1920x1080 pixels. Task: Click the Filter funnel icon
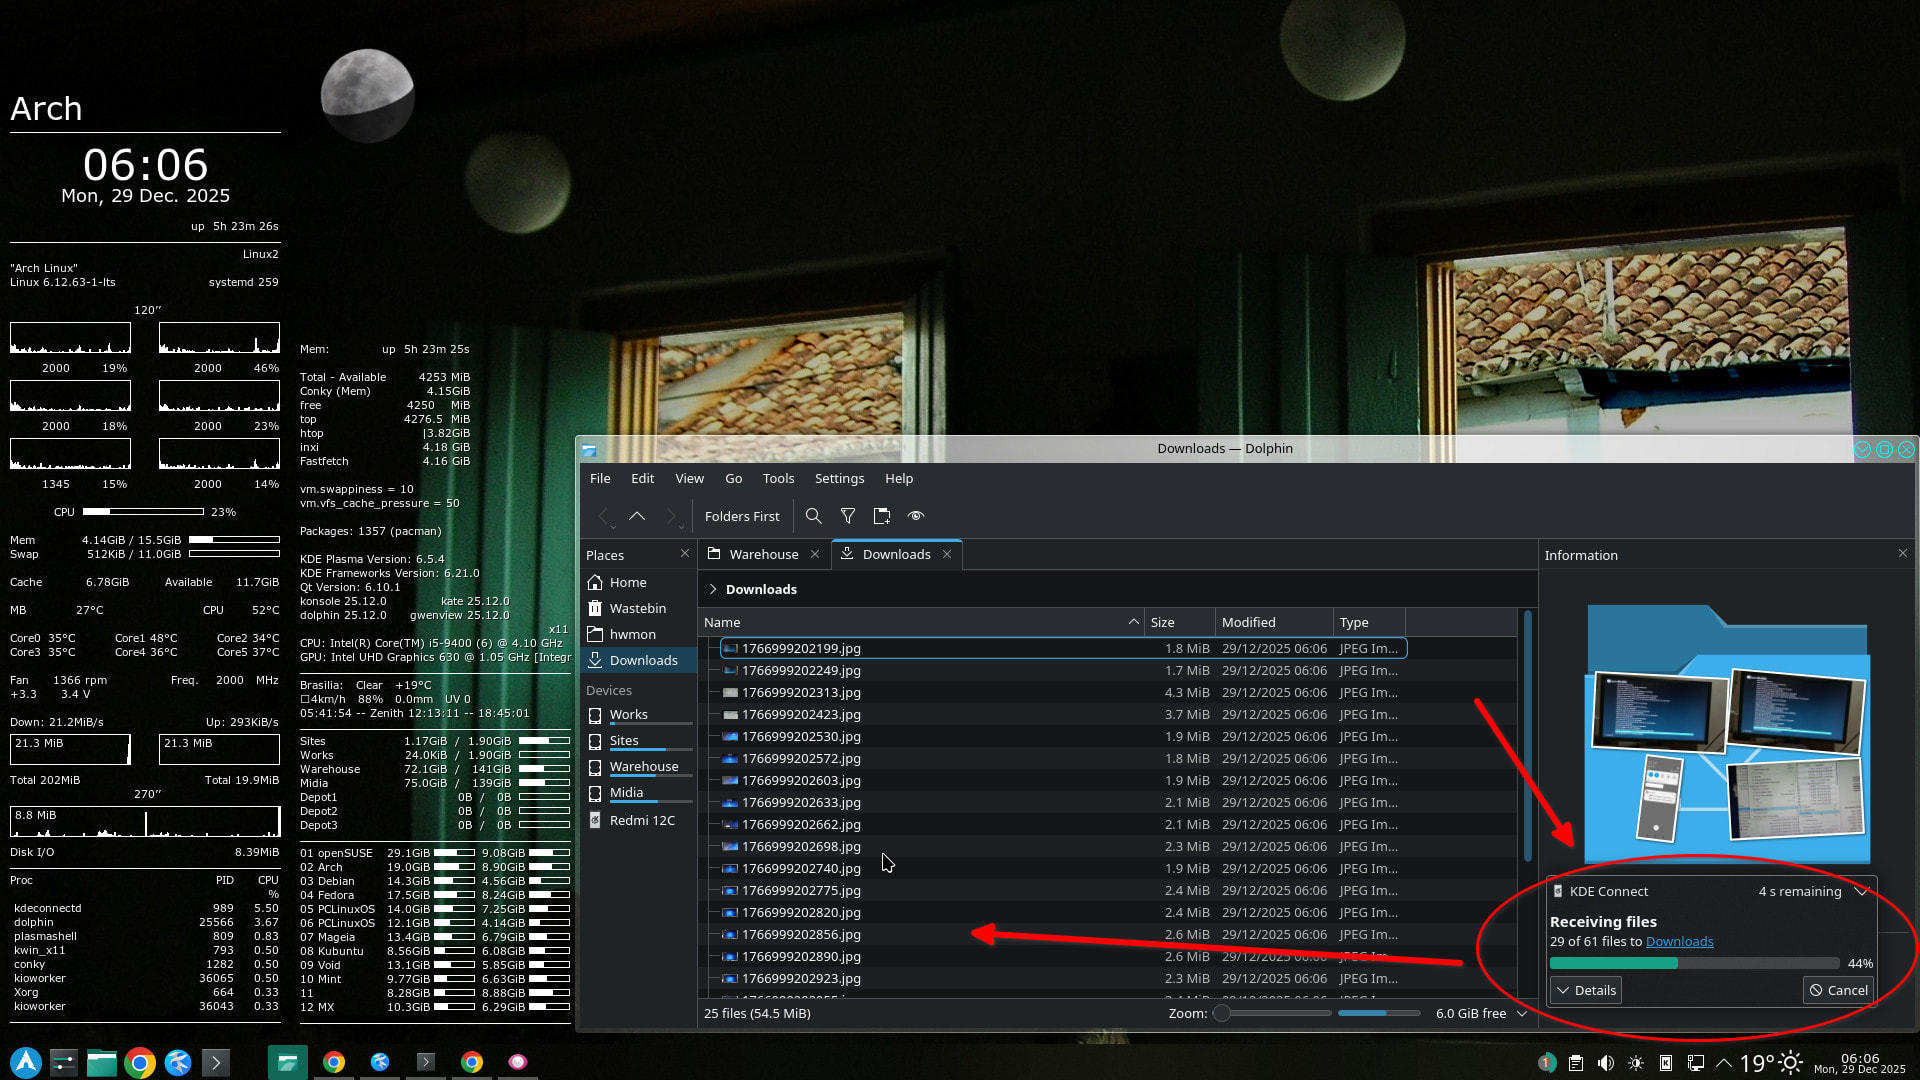[848, 516]
